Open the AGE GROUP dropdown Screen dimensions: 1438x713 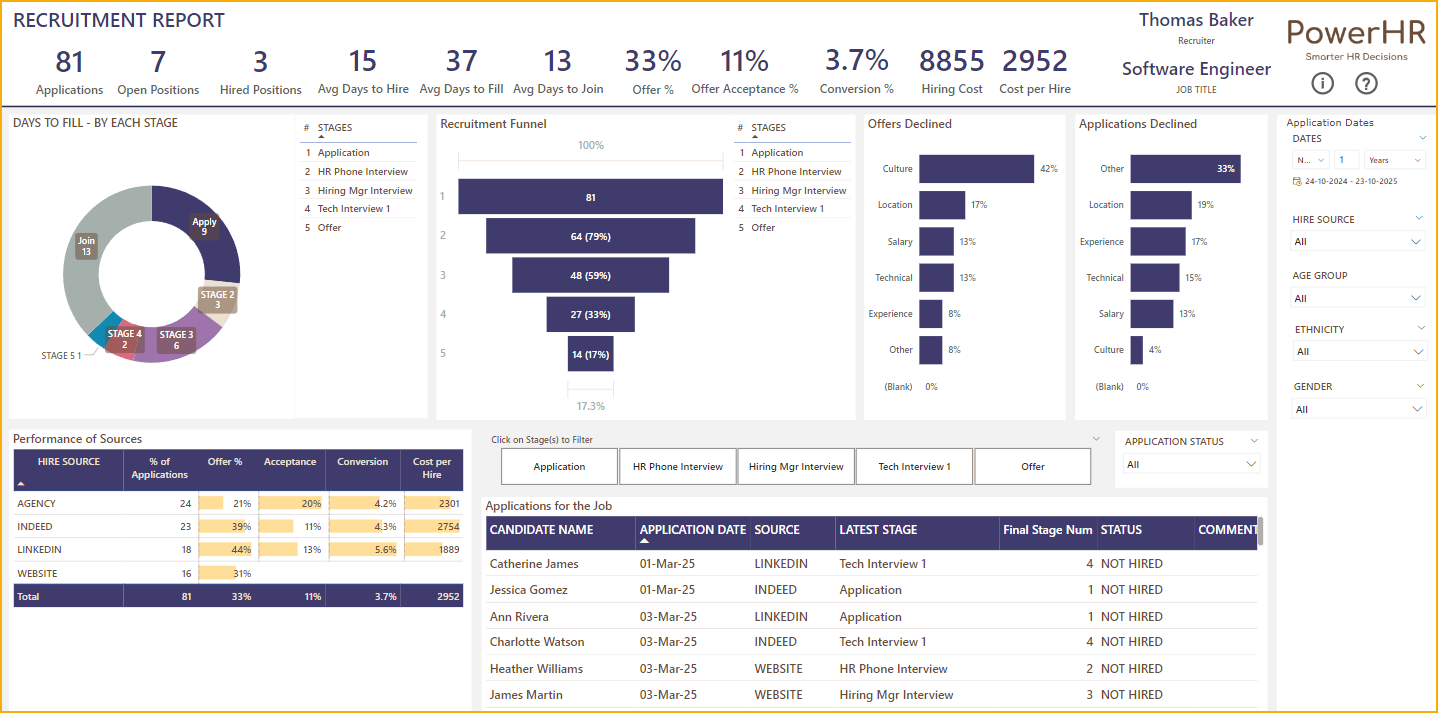click(x=1357, y=298)
